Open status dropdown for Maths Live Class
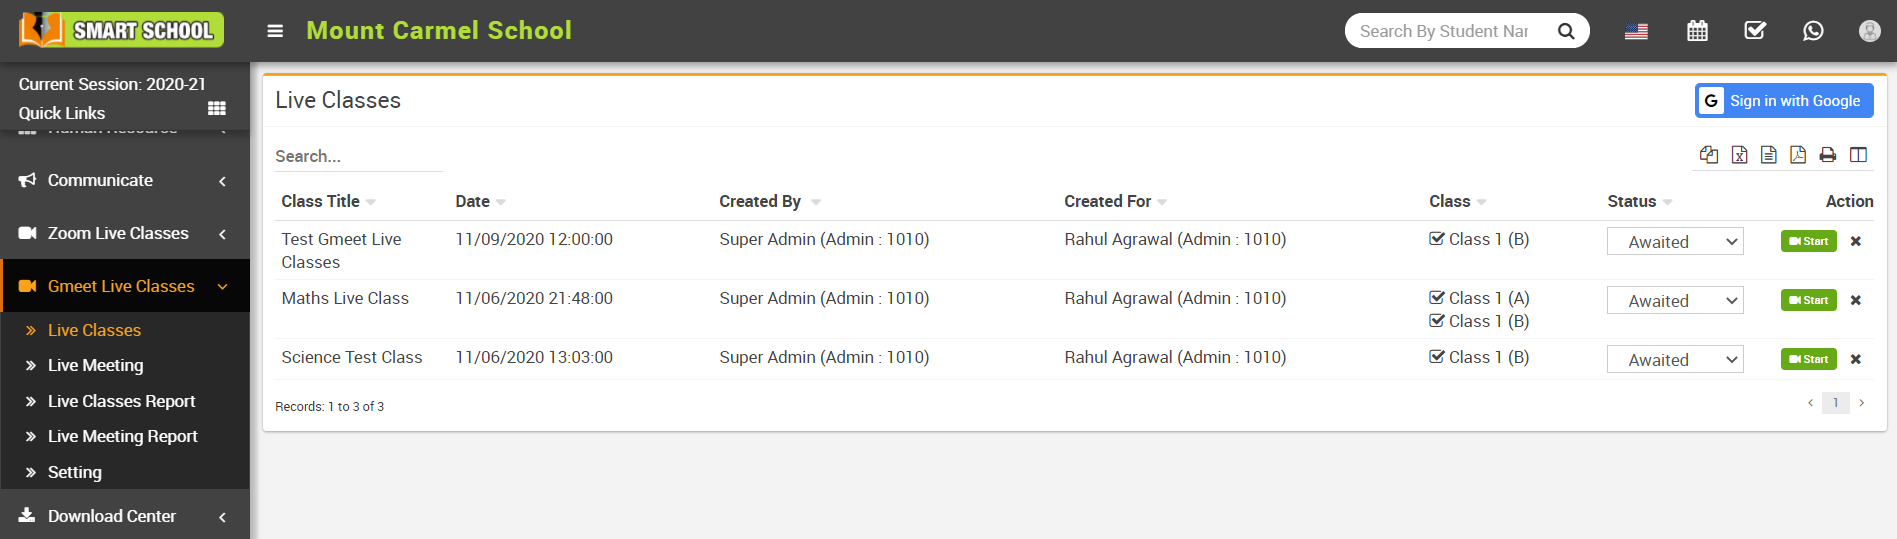Viewport: 1897px width, 539px height. pos(1675,301)
